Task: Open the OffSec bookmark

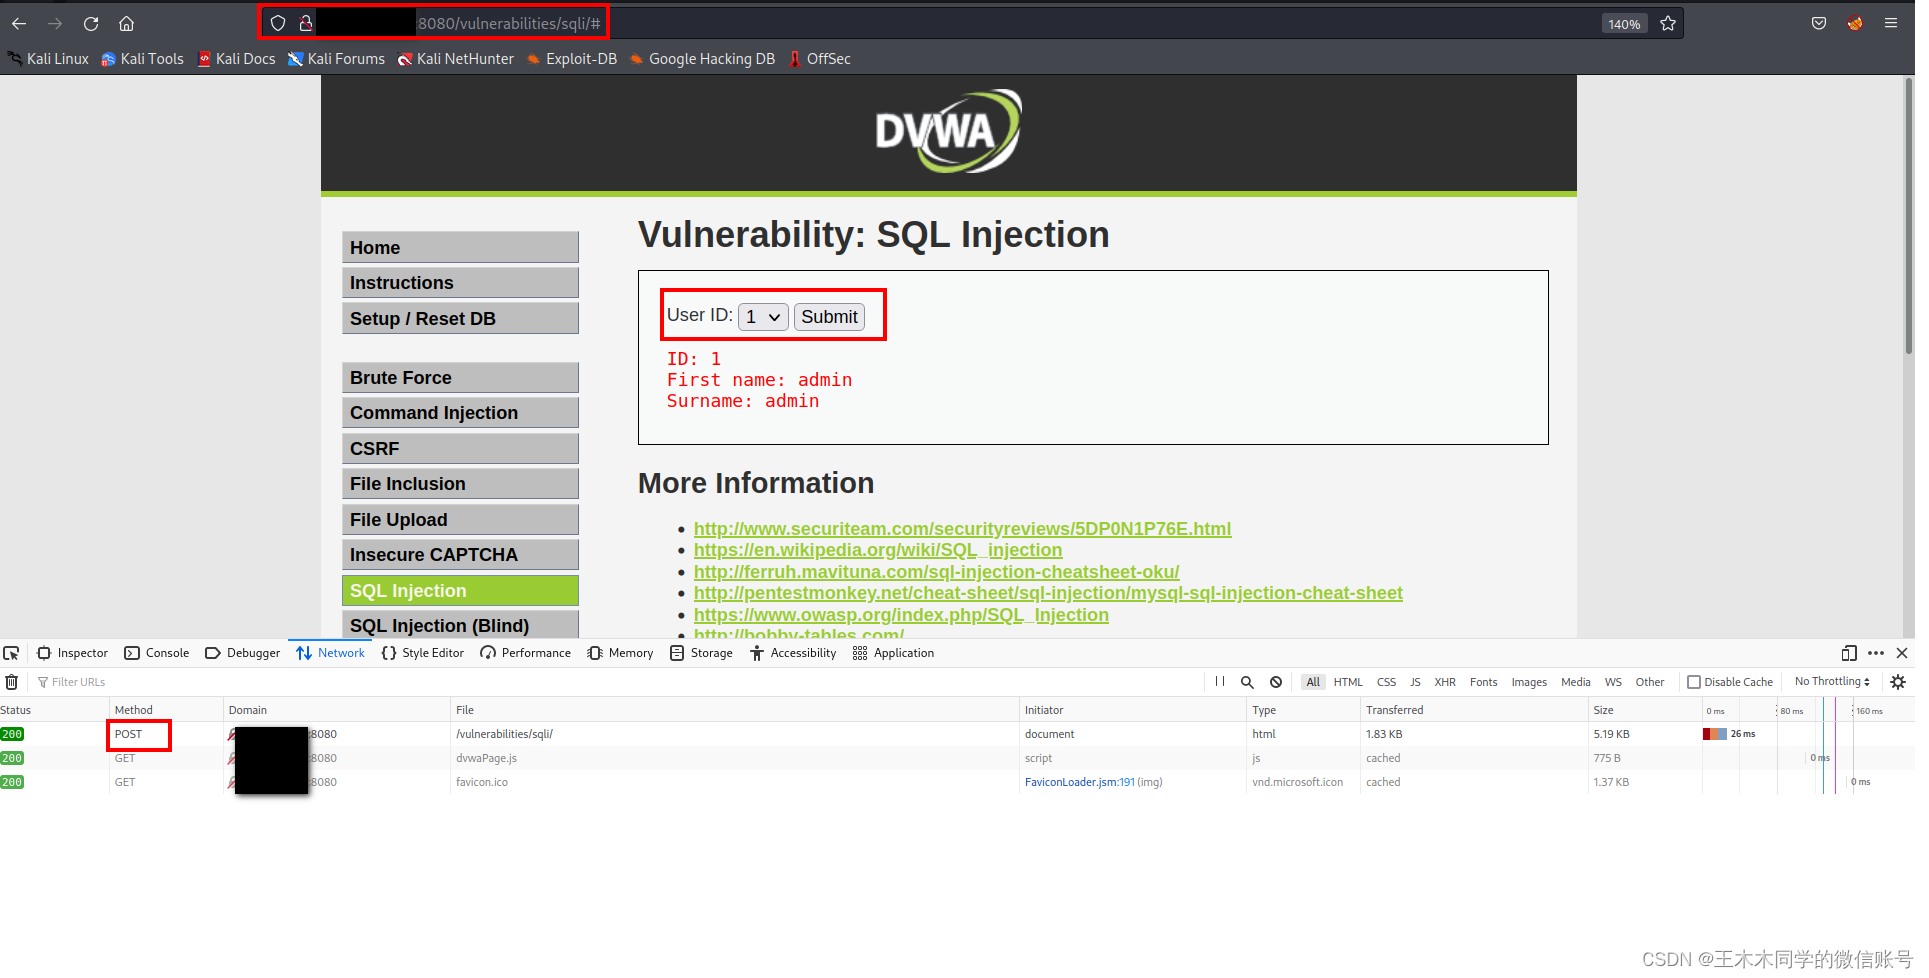Action: 820,59
